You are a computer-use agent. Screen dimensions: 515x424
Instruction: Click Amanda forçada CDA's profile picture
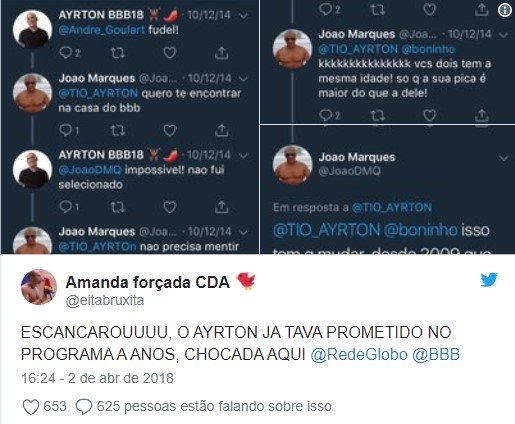click(x=39, y=287)
